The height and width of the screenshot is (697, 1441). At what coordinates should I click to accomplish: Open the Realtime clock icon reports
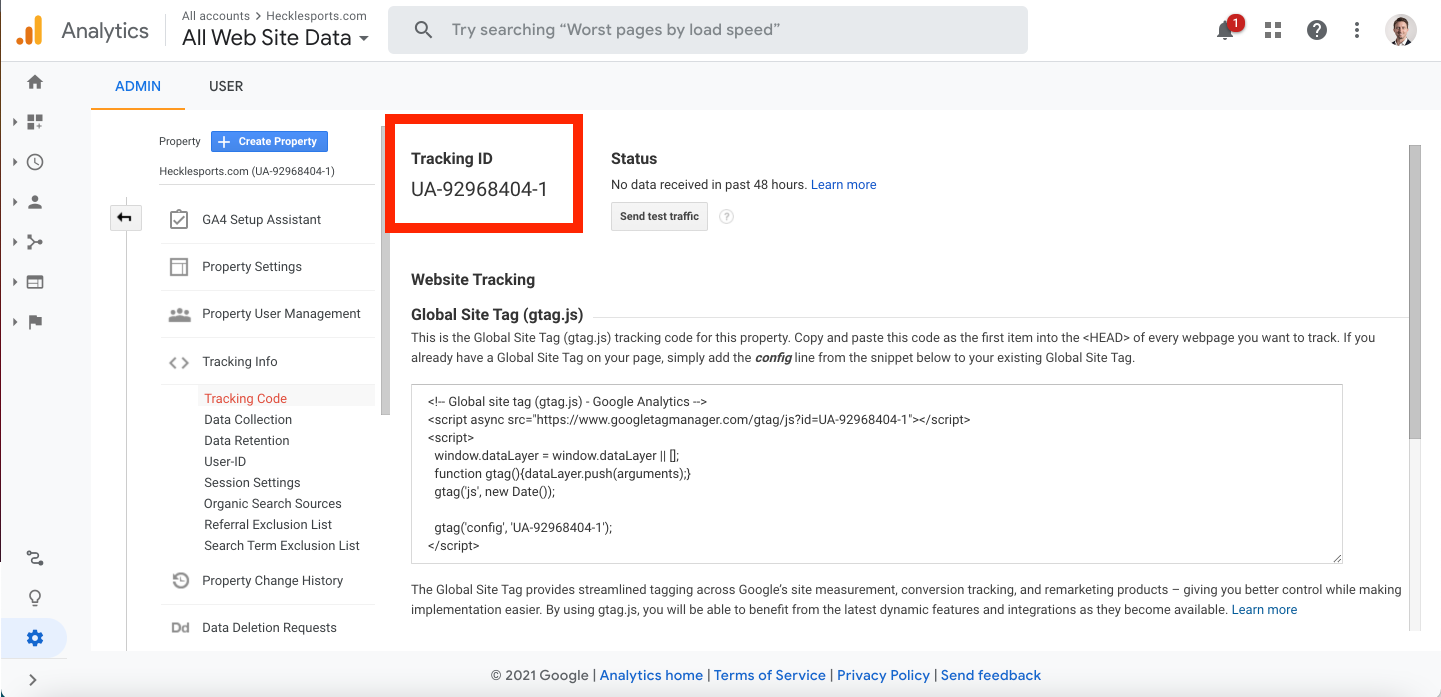point(35,162)
